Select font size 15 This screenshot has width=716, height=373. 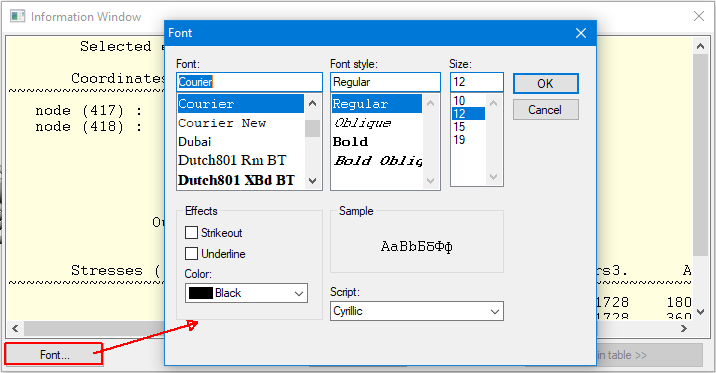click(468, 126)
